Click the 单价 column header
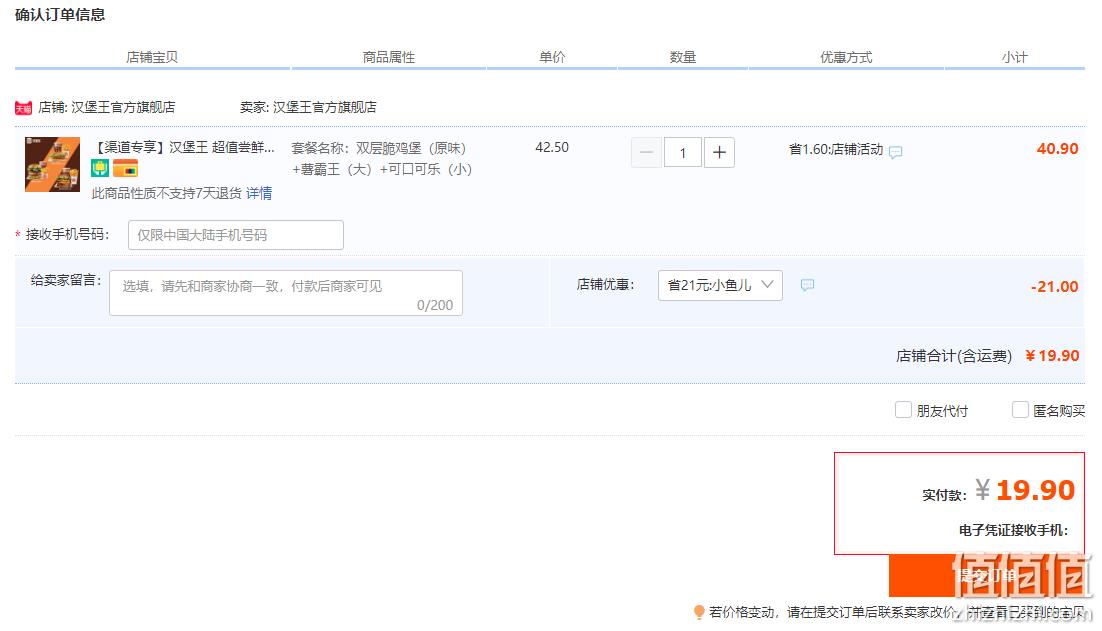This screenshot has height=631, width=1102. pyautogui.click(x=552, y=58)
